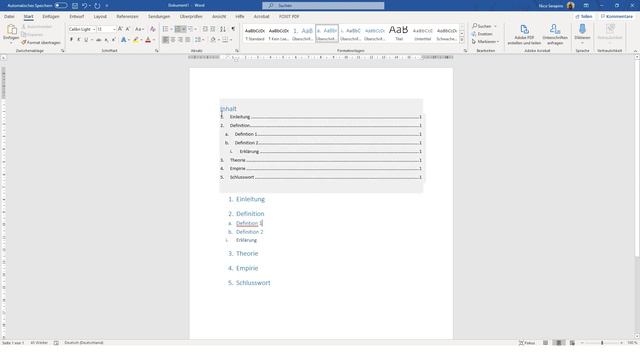Underline the selected text
Screen dimensions: 640x360
point(86,40)
